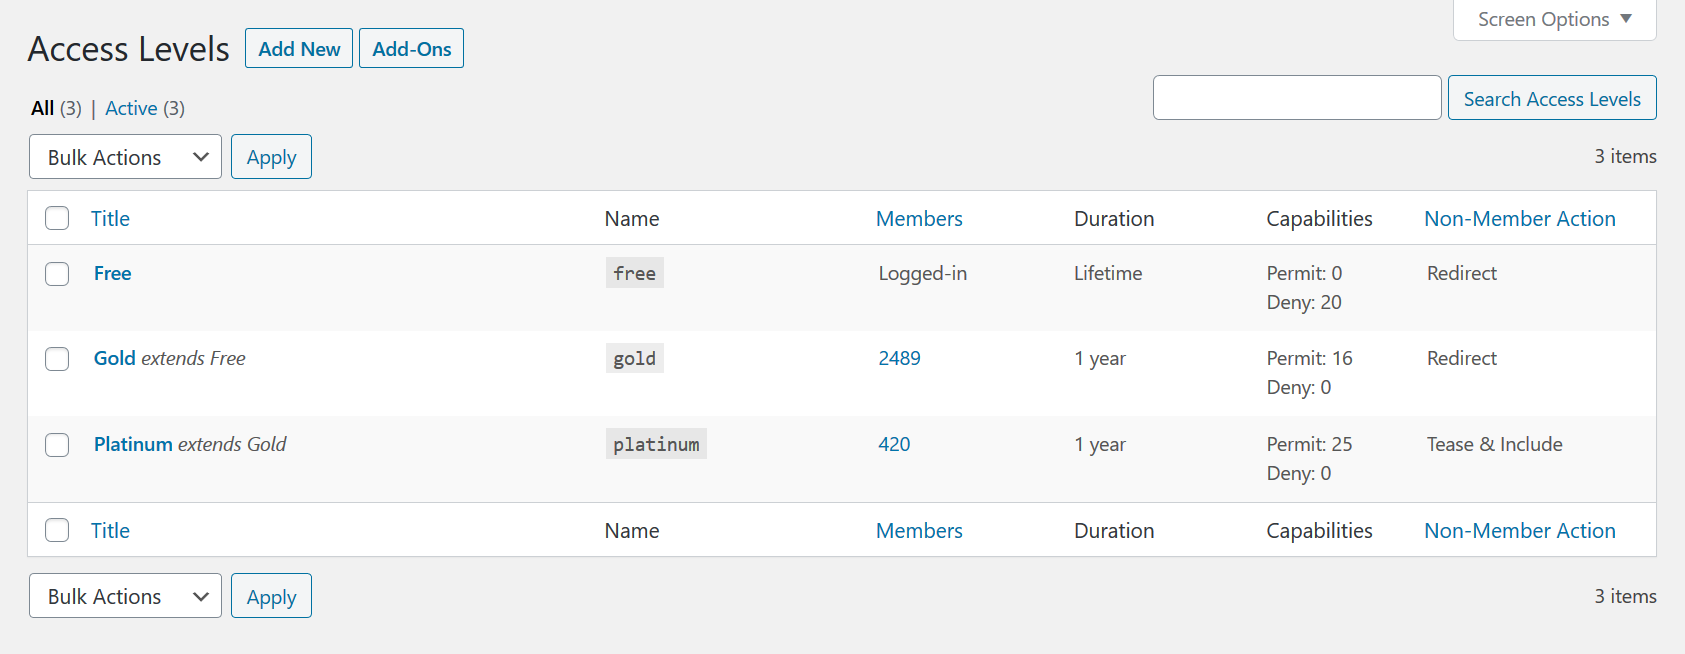The image size is (1685, 654).
Task: Expand the Screen Options panel
Action: [1554, 19]
